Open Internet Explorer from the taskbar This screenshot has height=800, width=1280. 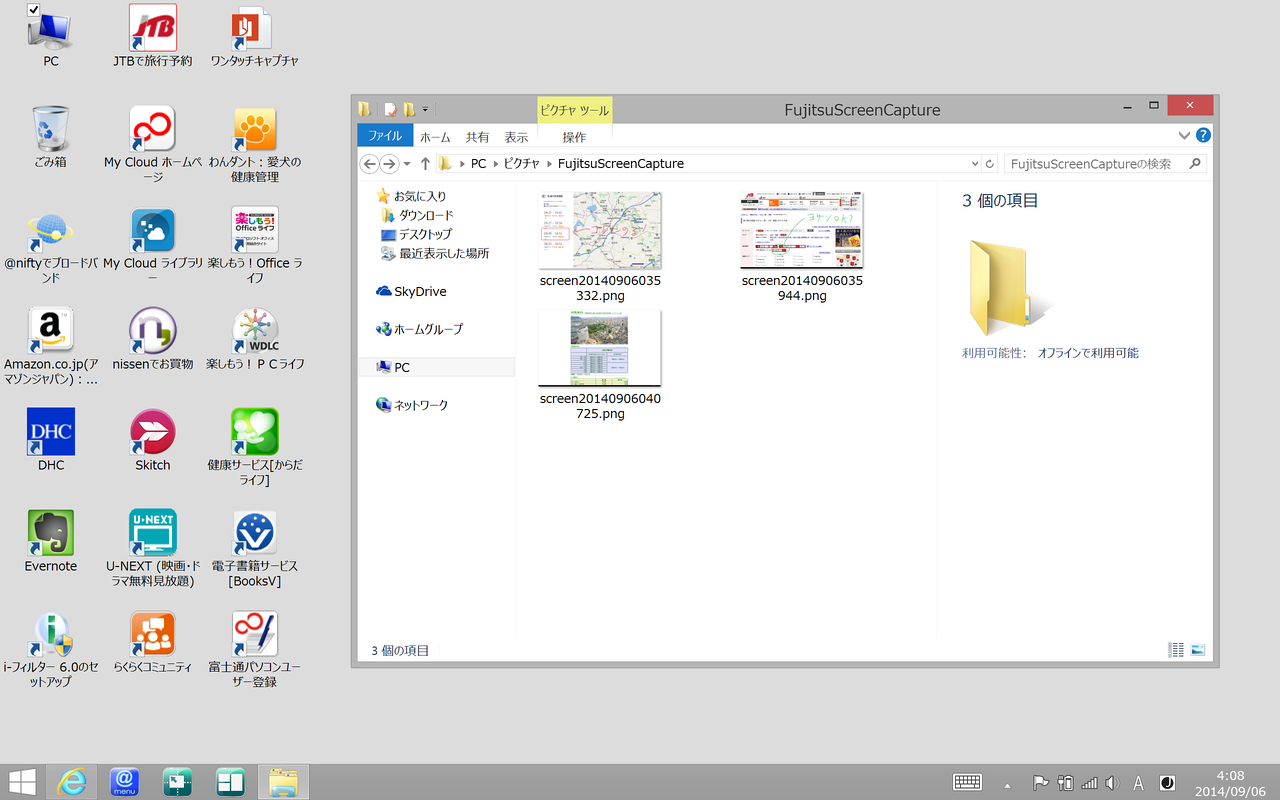(x=72, y=782)
